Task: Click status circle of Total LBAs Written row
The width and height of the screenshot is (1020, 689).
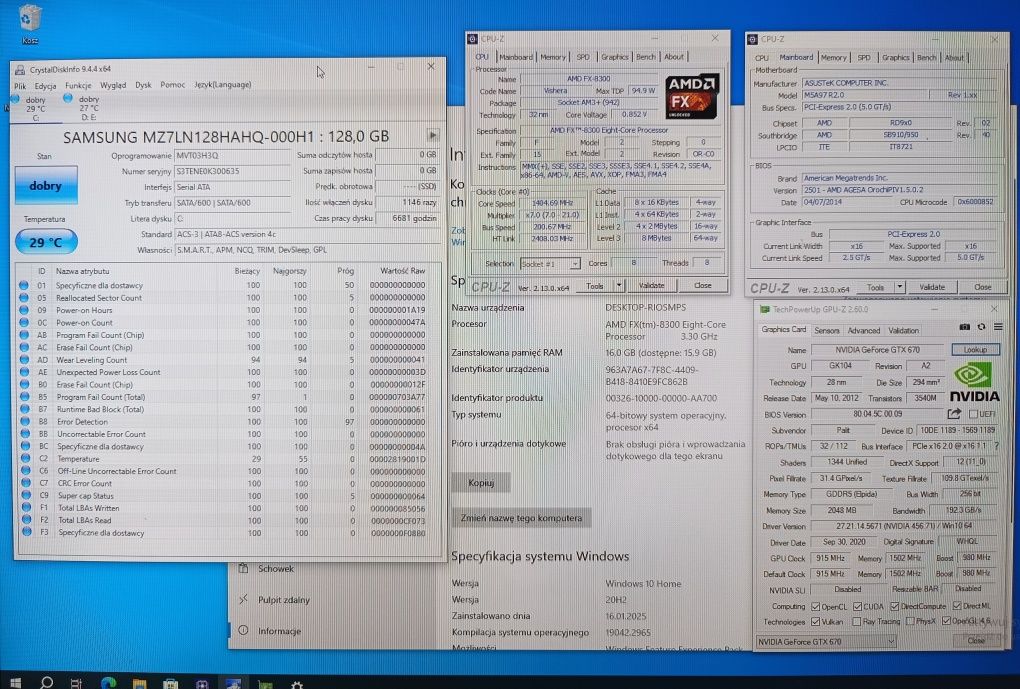Action: click(26, 507)
